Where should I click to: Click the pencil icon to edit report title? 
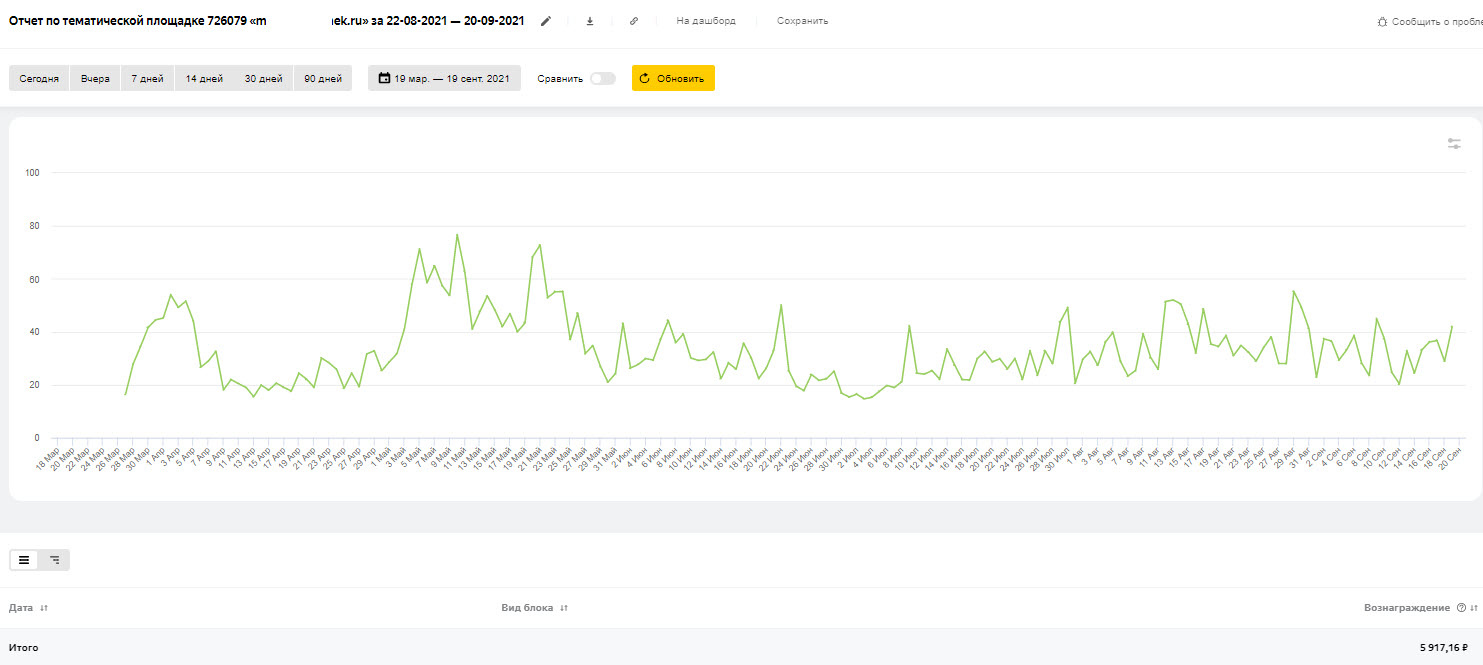[545, 21]
